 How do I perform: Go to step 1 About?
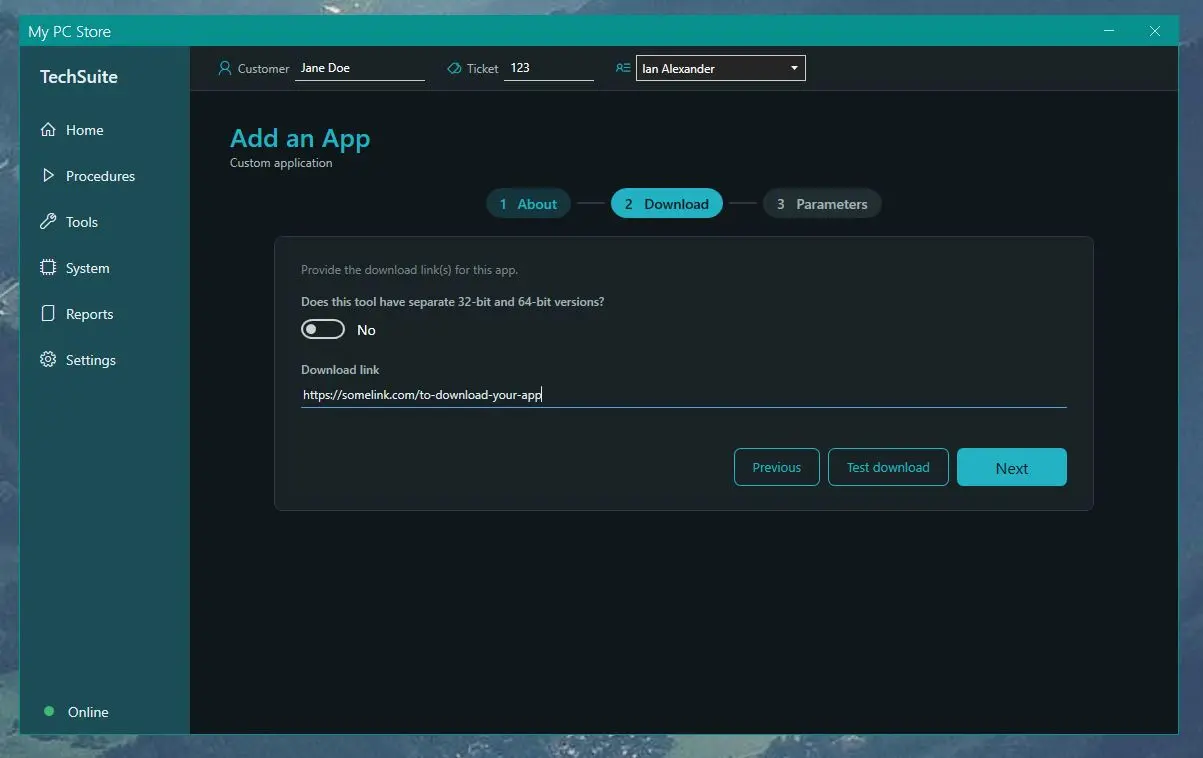(528, 204)
